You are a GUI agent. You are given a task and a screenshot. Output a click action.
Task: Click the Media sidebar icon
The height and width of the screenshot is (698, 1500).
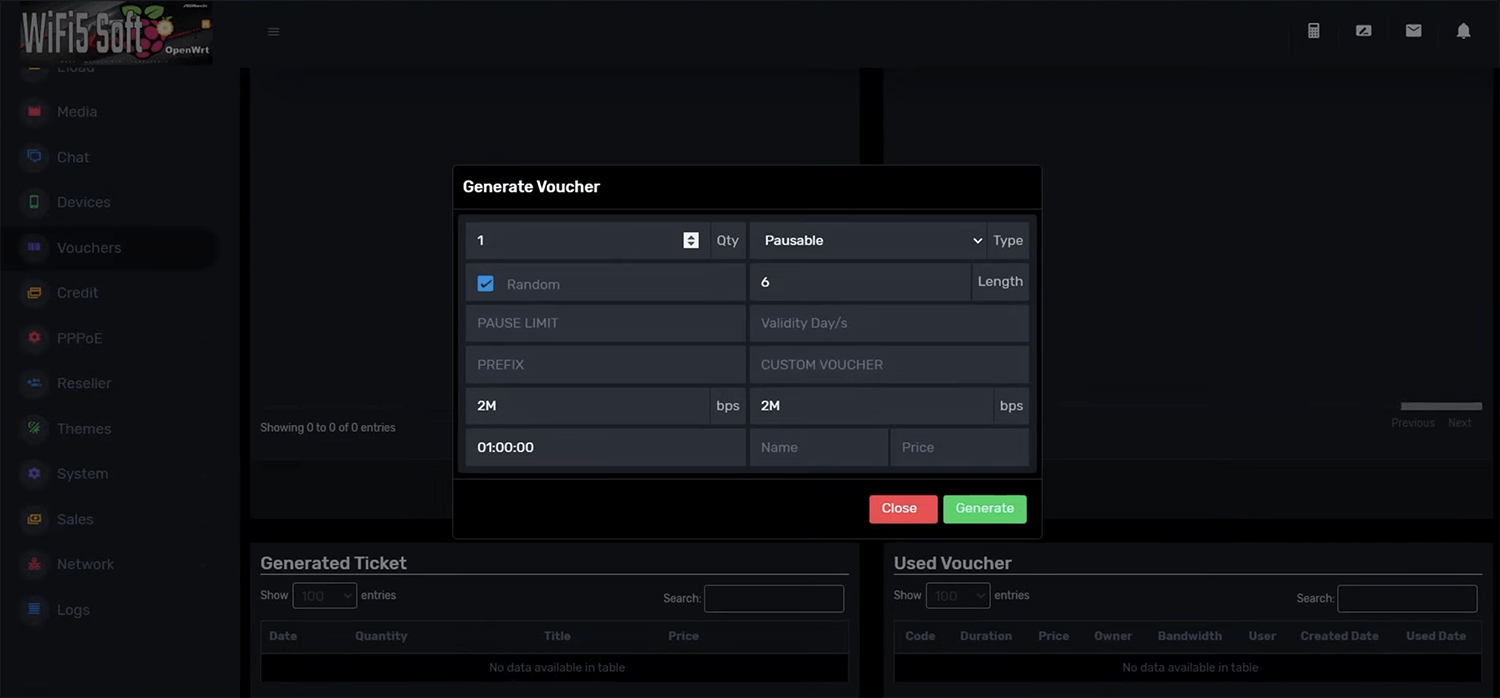click(35, 112)
